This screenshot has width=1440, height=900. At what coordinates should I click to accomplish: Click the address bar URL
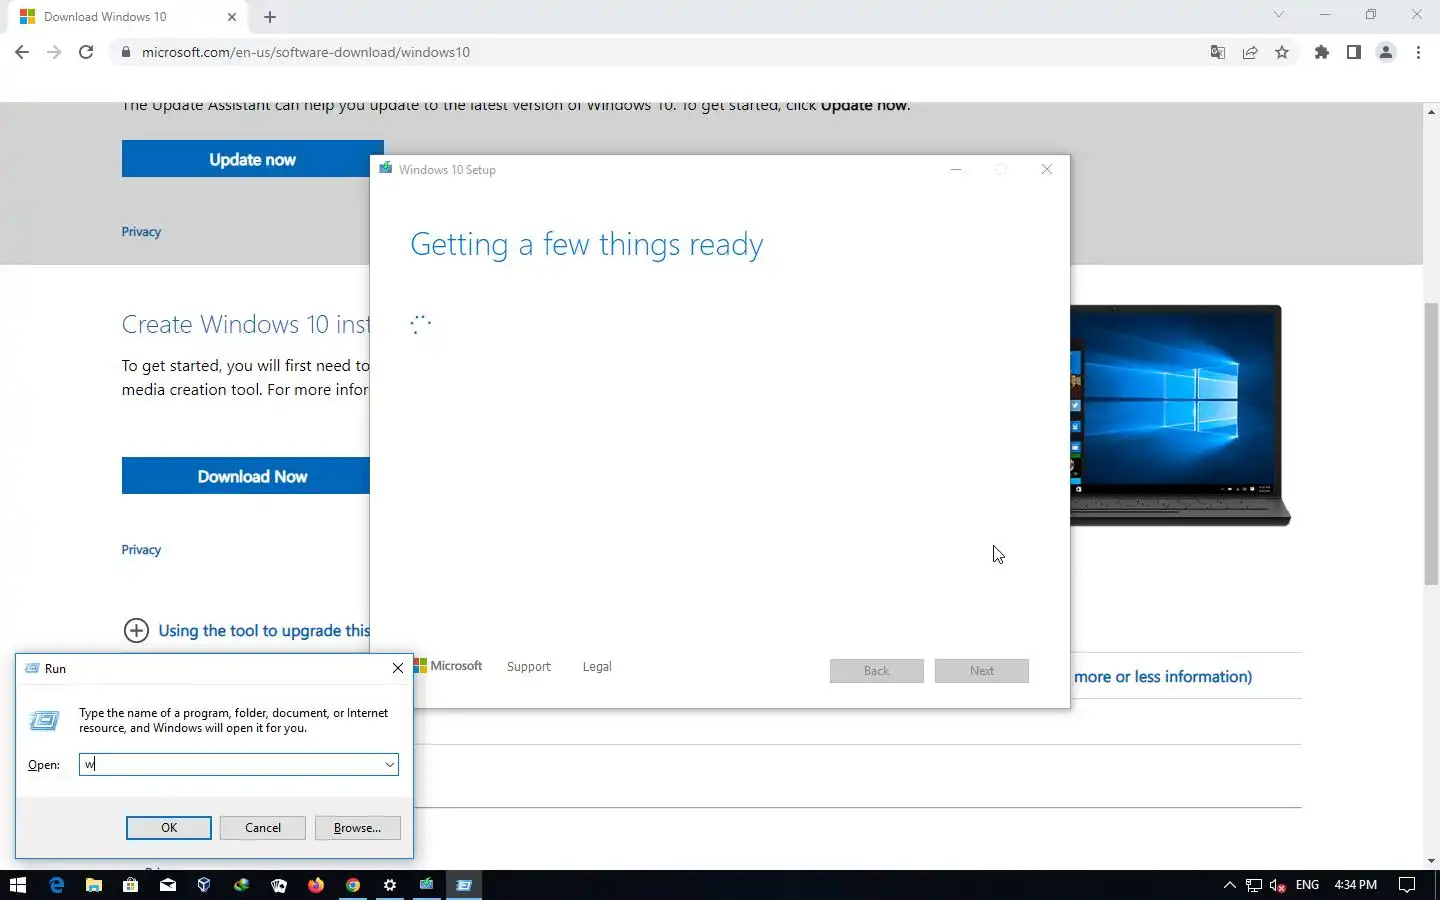click(x=306, y=52)
